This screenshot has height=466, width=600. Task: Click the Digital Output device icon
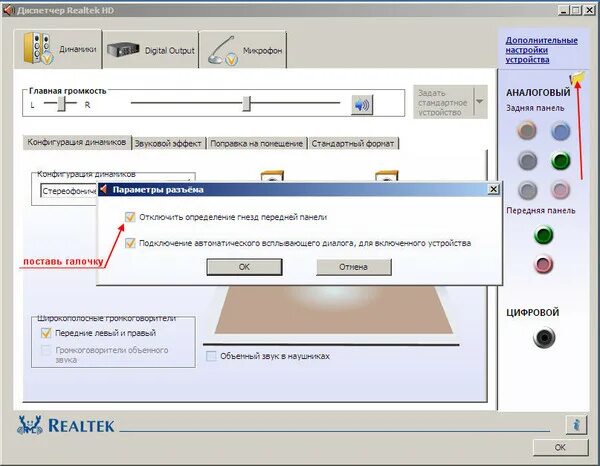coord(123,49)
